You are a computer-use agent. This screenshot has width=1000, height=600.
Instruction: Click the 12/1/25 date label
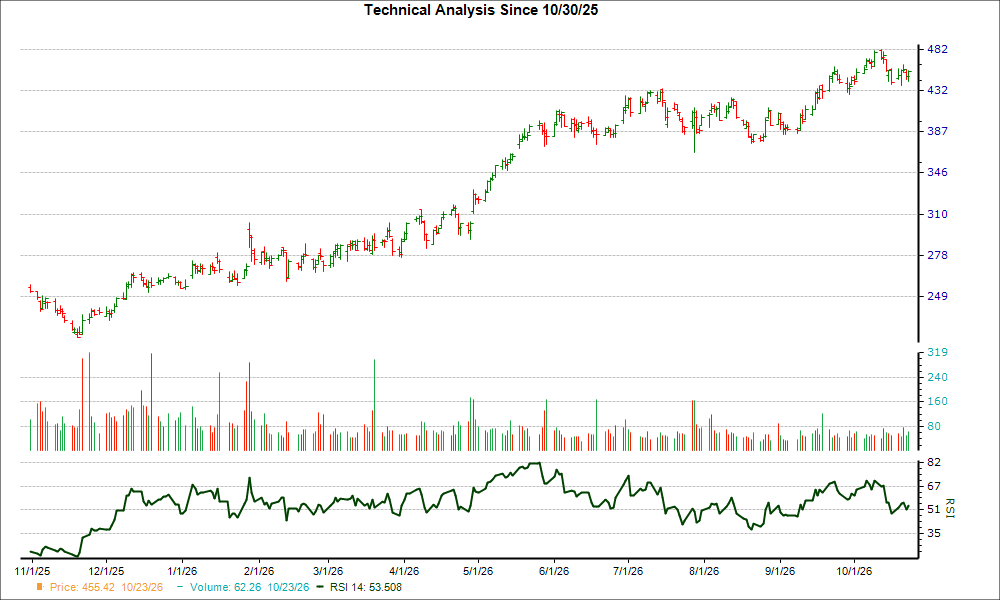(106, 571)
